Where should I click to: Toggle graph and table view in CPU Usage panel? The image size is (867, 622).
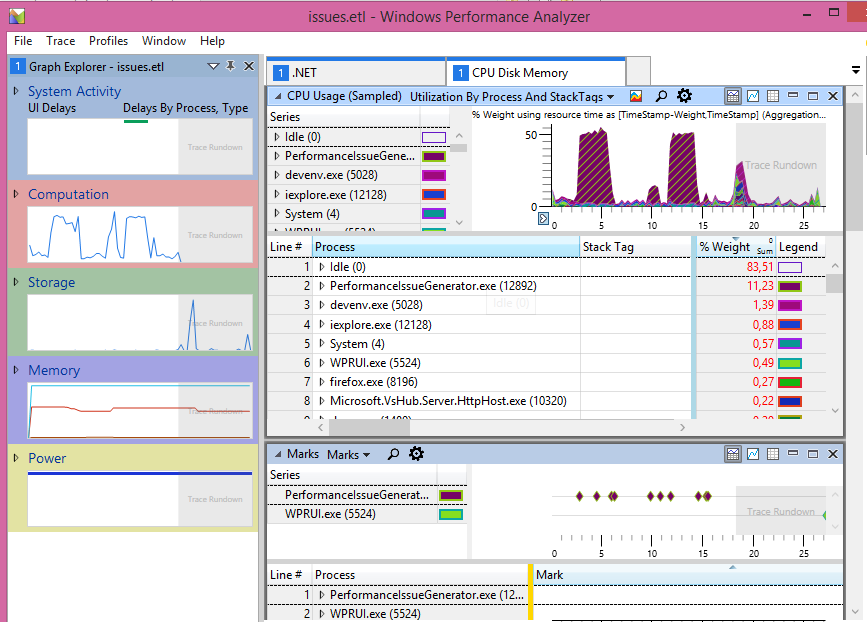(733, 96)
